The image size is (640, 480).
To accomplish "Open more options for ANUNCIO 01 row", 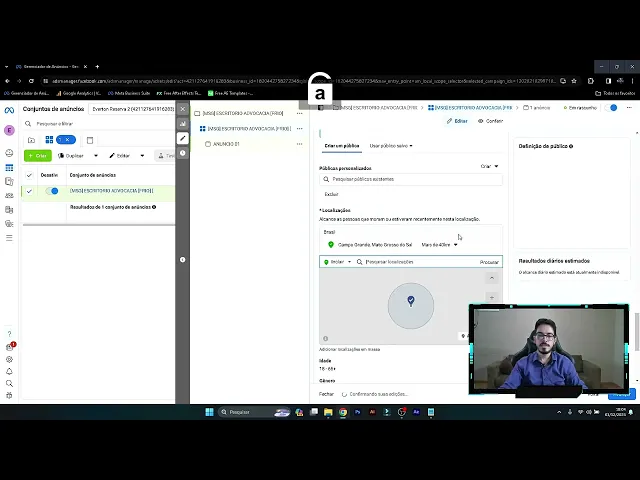I will coord(300,144).
